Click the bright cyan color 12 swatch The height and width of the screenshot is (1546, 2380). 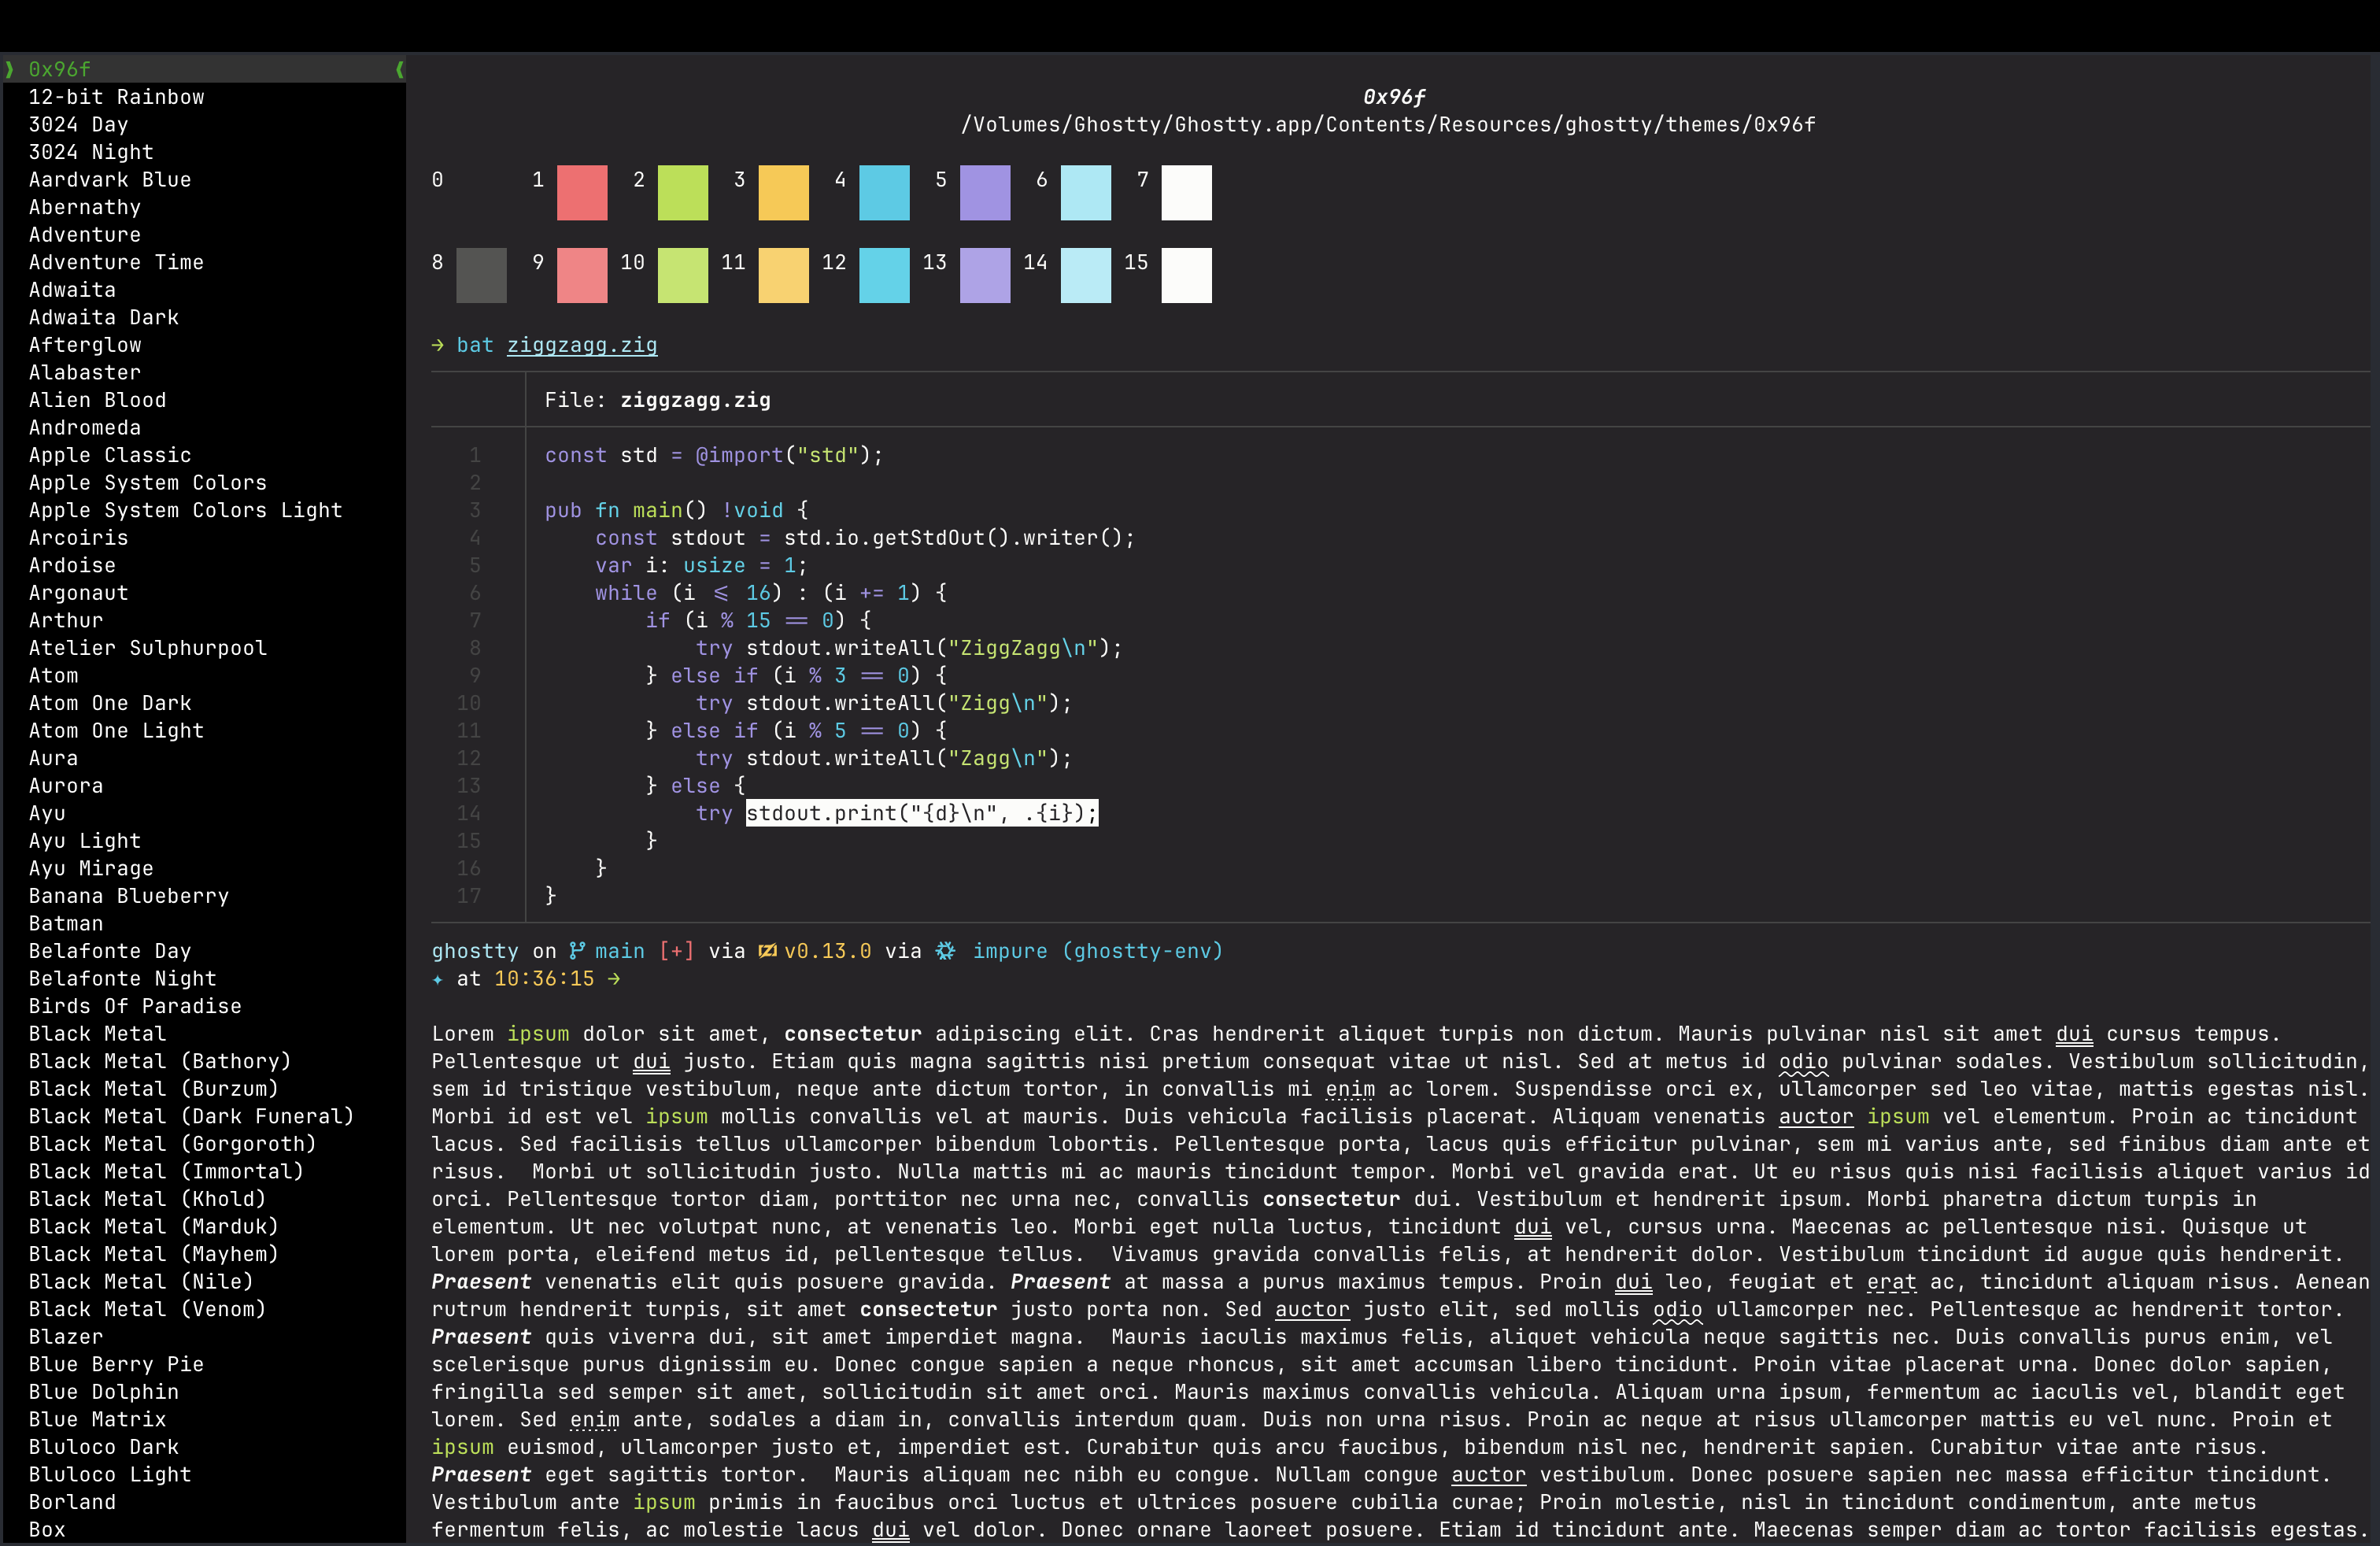[885, 275]
